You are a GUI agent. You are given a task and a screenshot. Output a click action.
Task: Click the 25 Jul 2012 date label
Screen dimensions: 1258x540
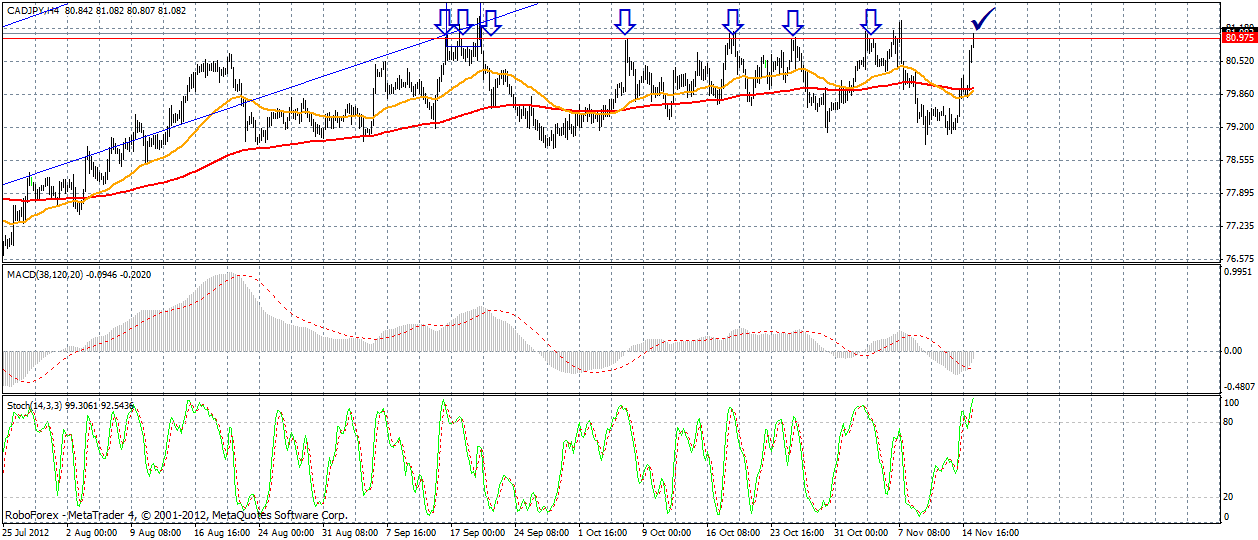click(x=25, y=533)
